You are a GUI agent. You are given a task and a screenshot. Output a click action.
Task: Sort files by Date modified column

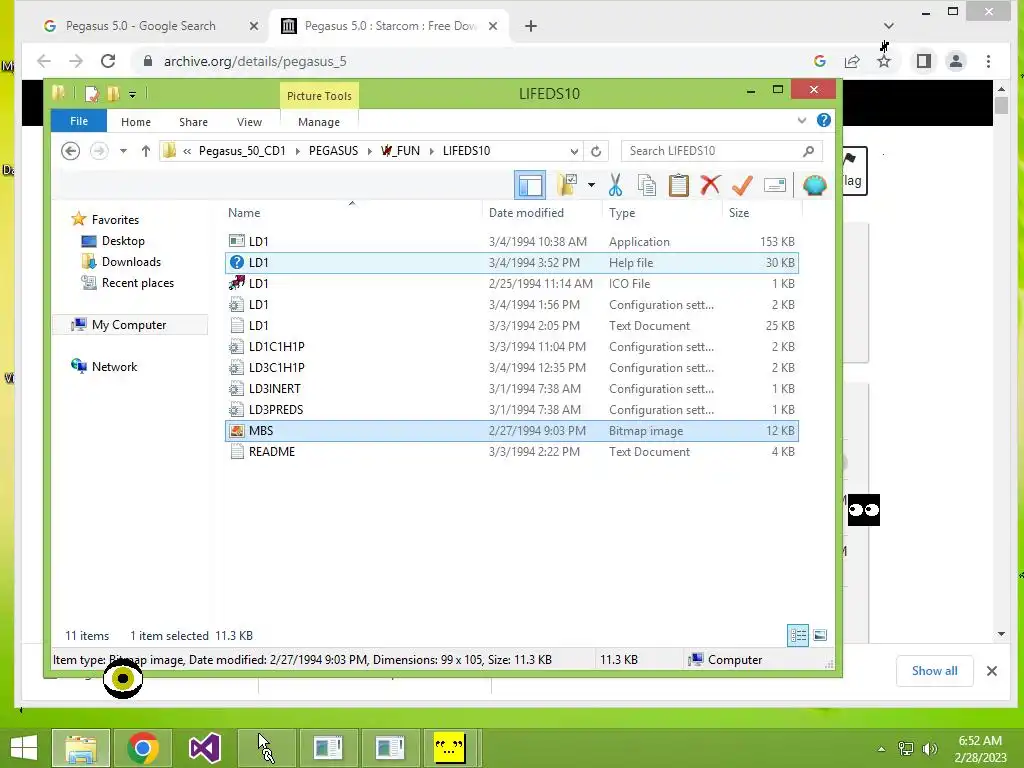(526, 213)
